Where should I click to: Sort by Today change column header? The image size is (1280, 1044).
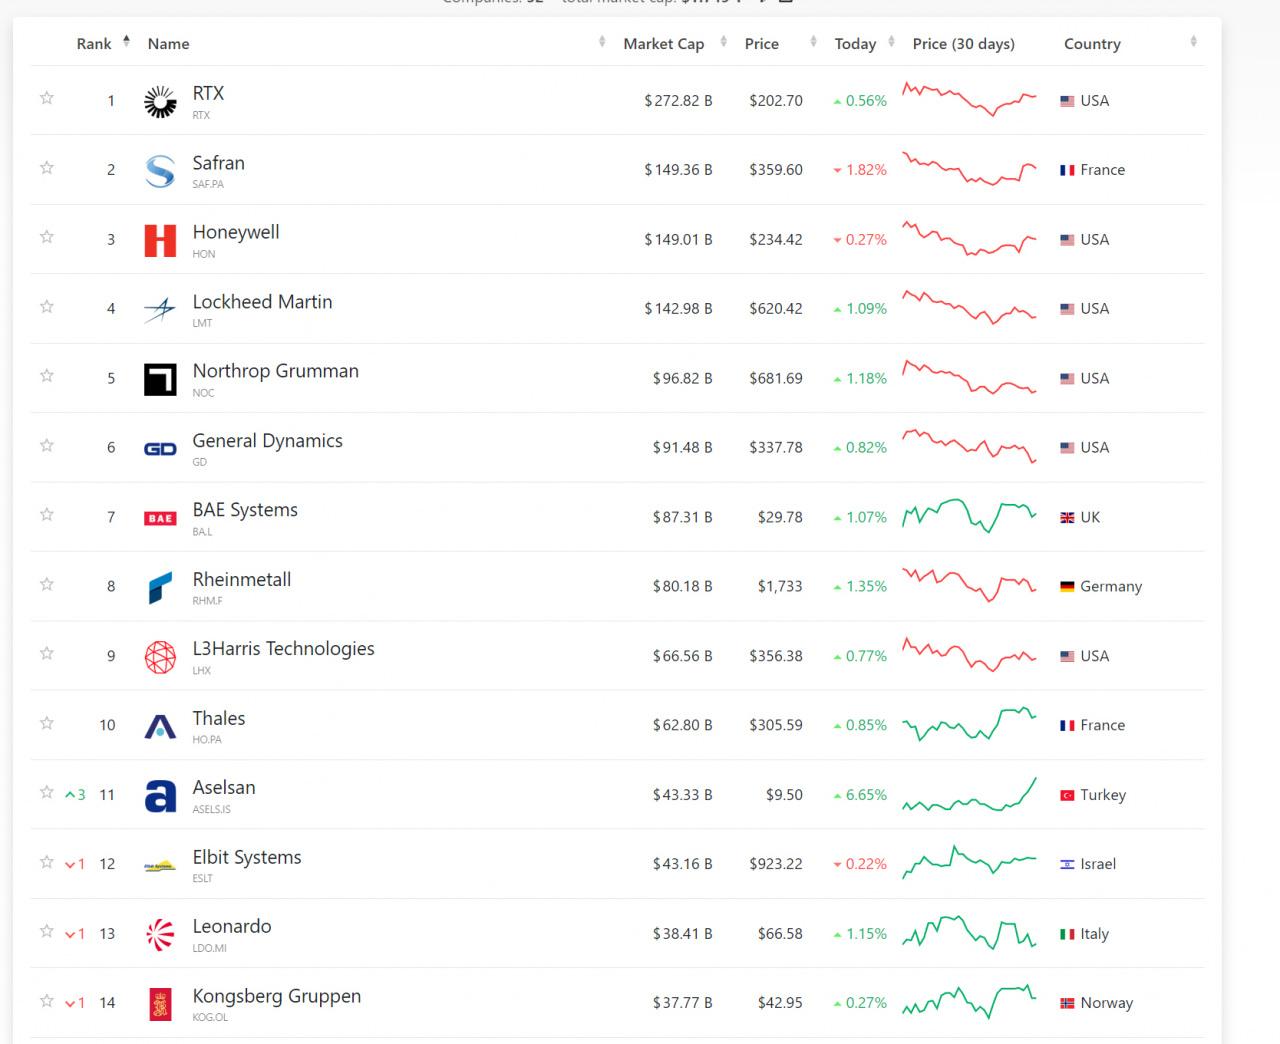pyautogui.click(x=855, y=44)
